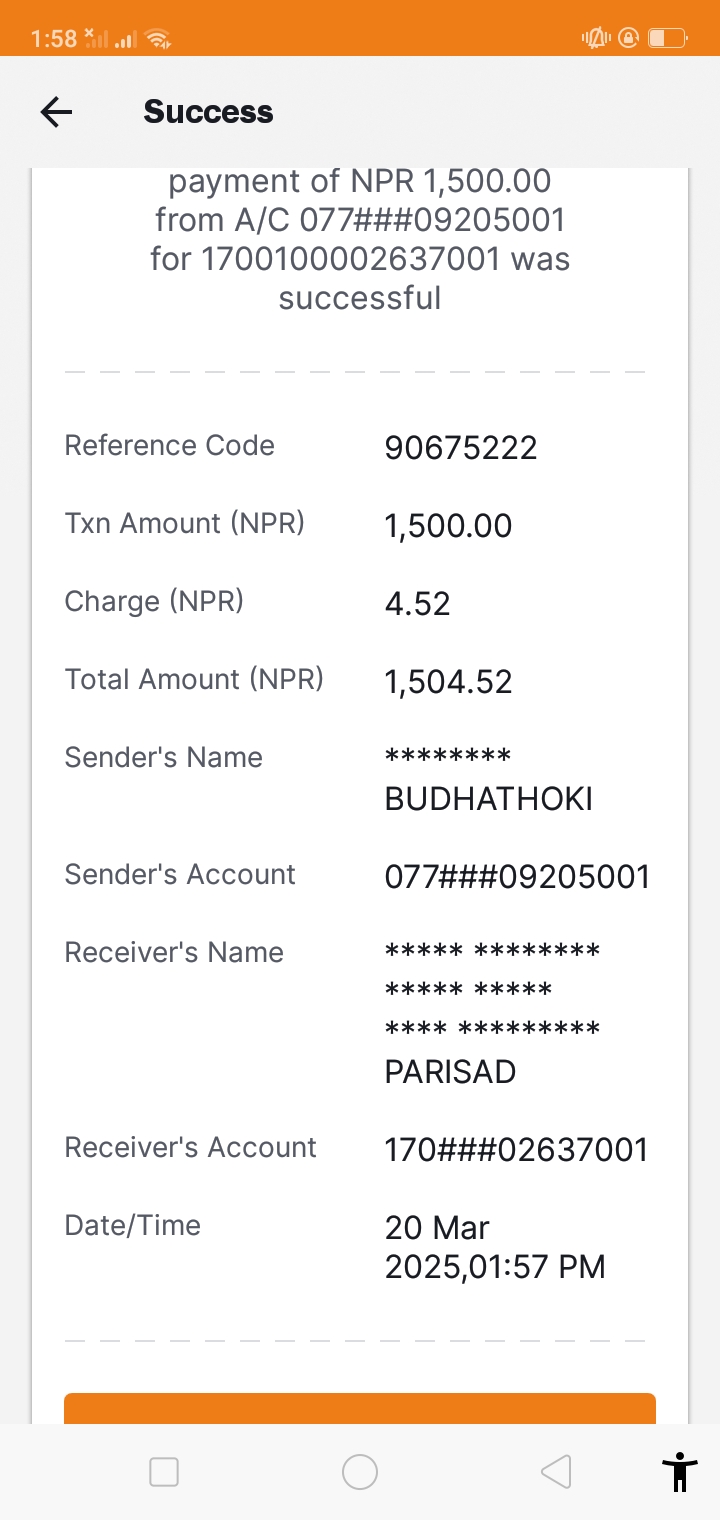The width and height of the screenshot is (720, 1520).
Task: Tap the Android back triangle button
Action: tap(555, 1472)
